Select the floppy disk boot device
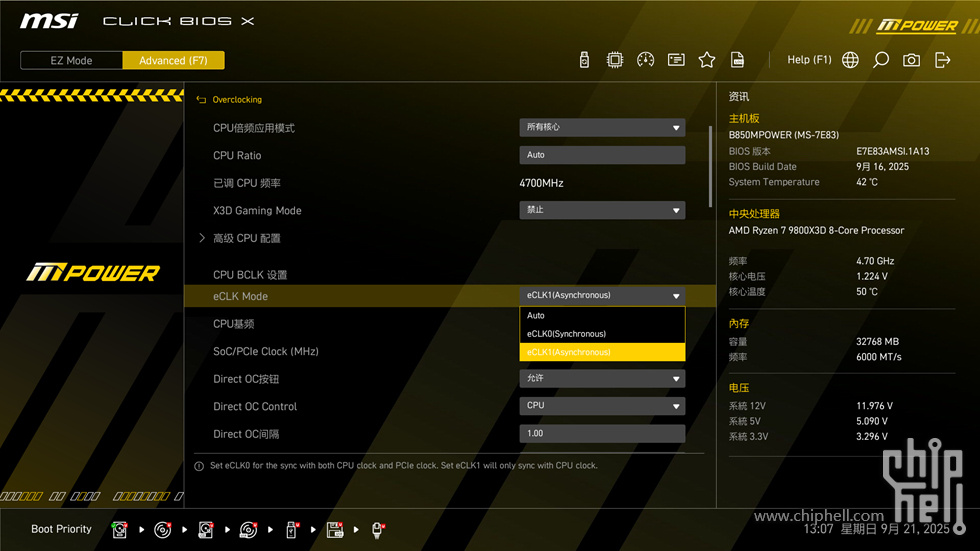Viewport: 980px width, 551px height. click(335, 530)
